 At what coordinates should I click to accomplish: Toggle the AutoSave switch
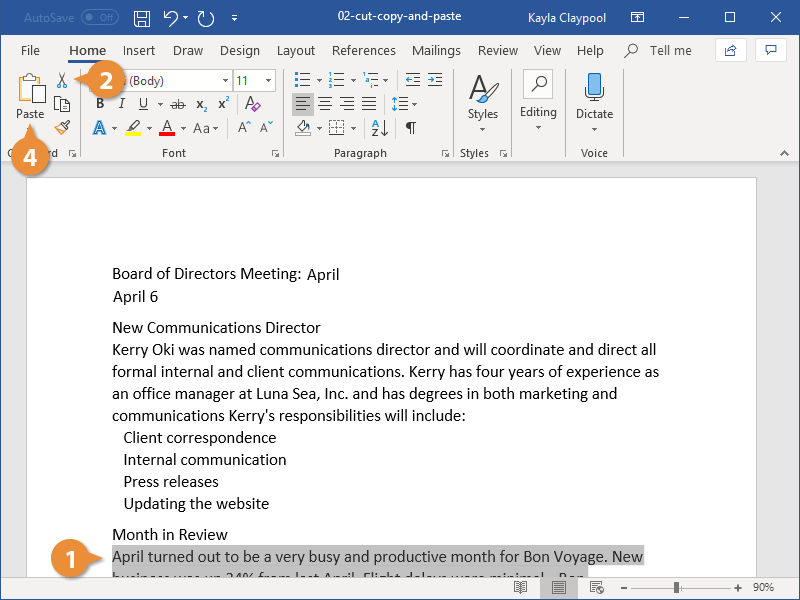coord(99,18)
